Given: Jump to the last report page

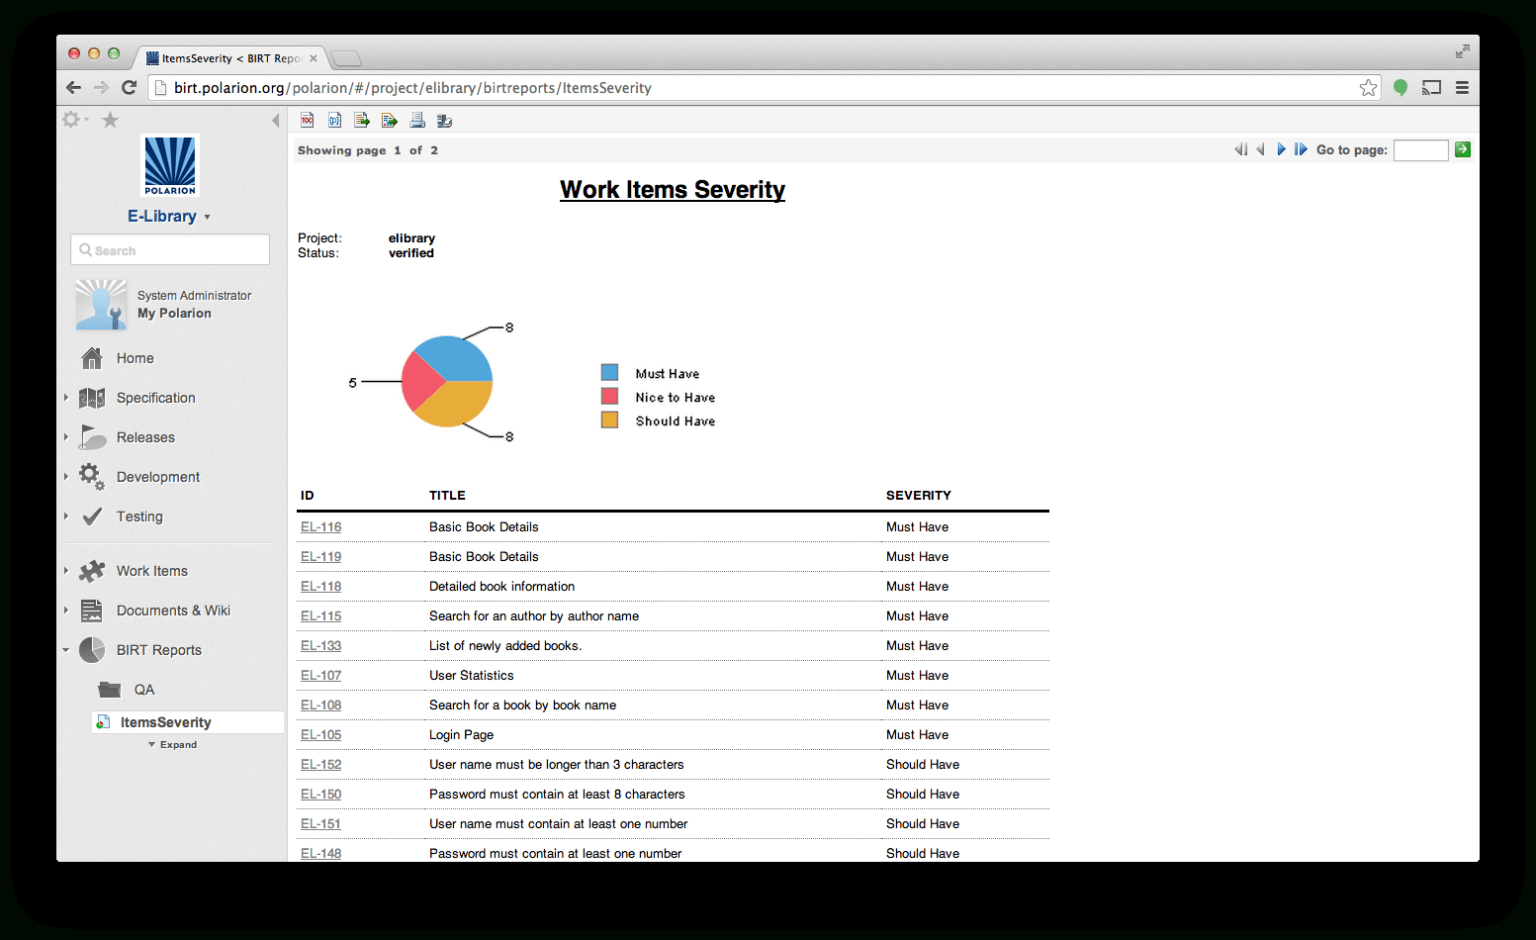Looking at the screenshot, I should (1300, 149).
